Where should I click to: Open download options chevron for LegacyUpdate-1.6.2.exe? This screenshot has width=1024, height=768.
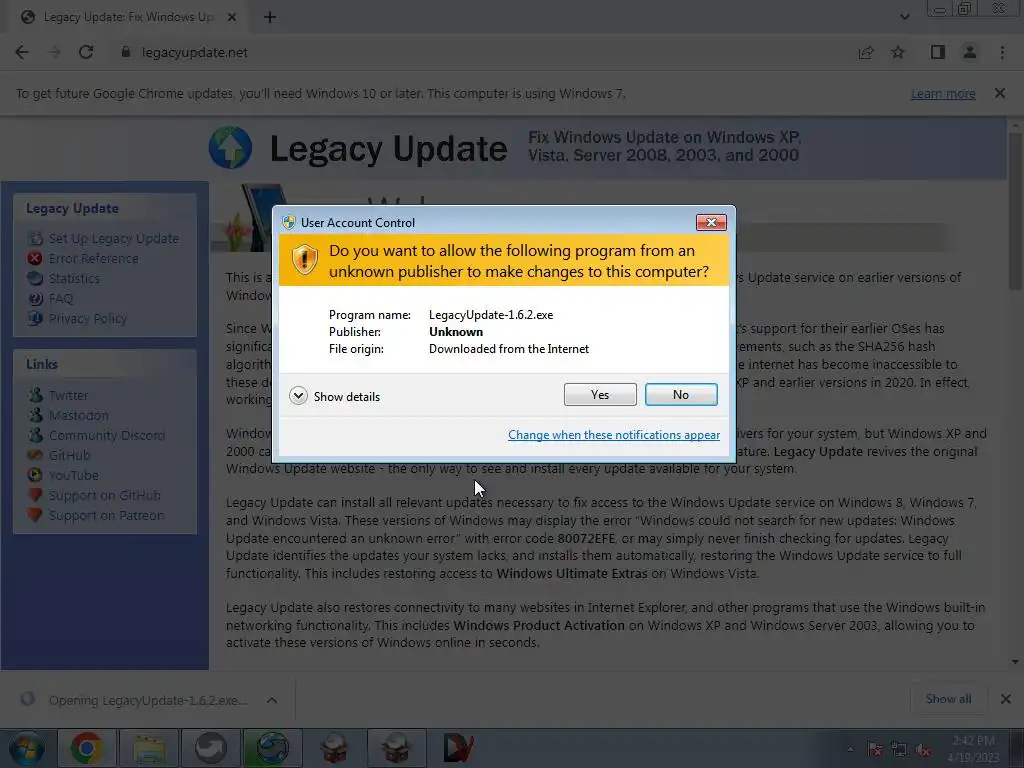click(x=272, y=700)
